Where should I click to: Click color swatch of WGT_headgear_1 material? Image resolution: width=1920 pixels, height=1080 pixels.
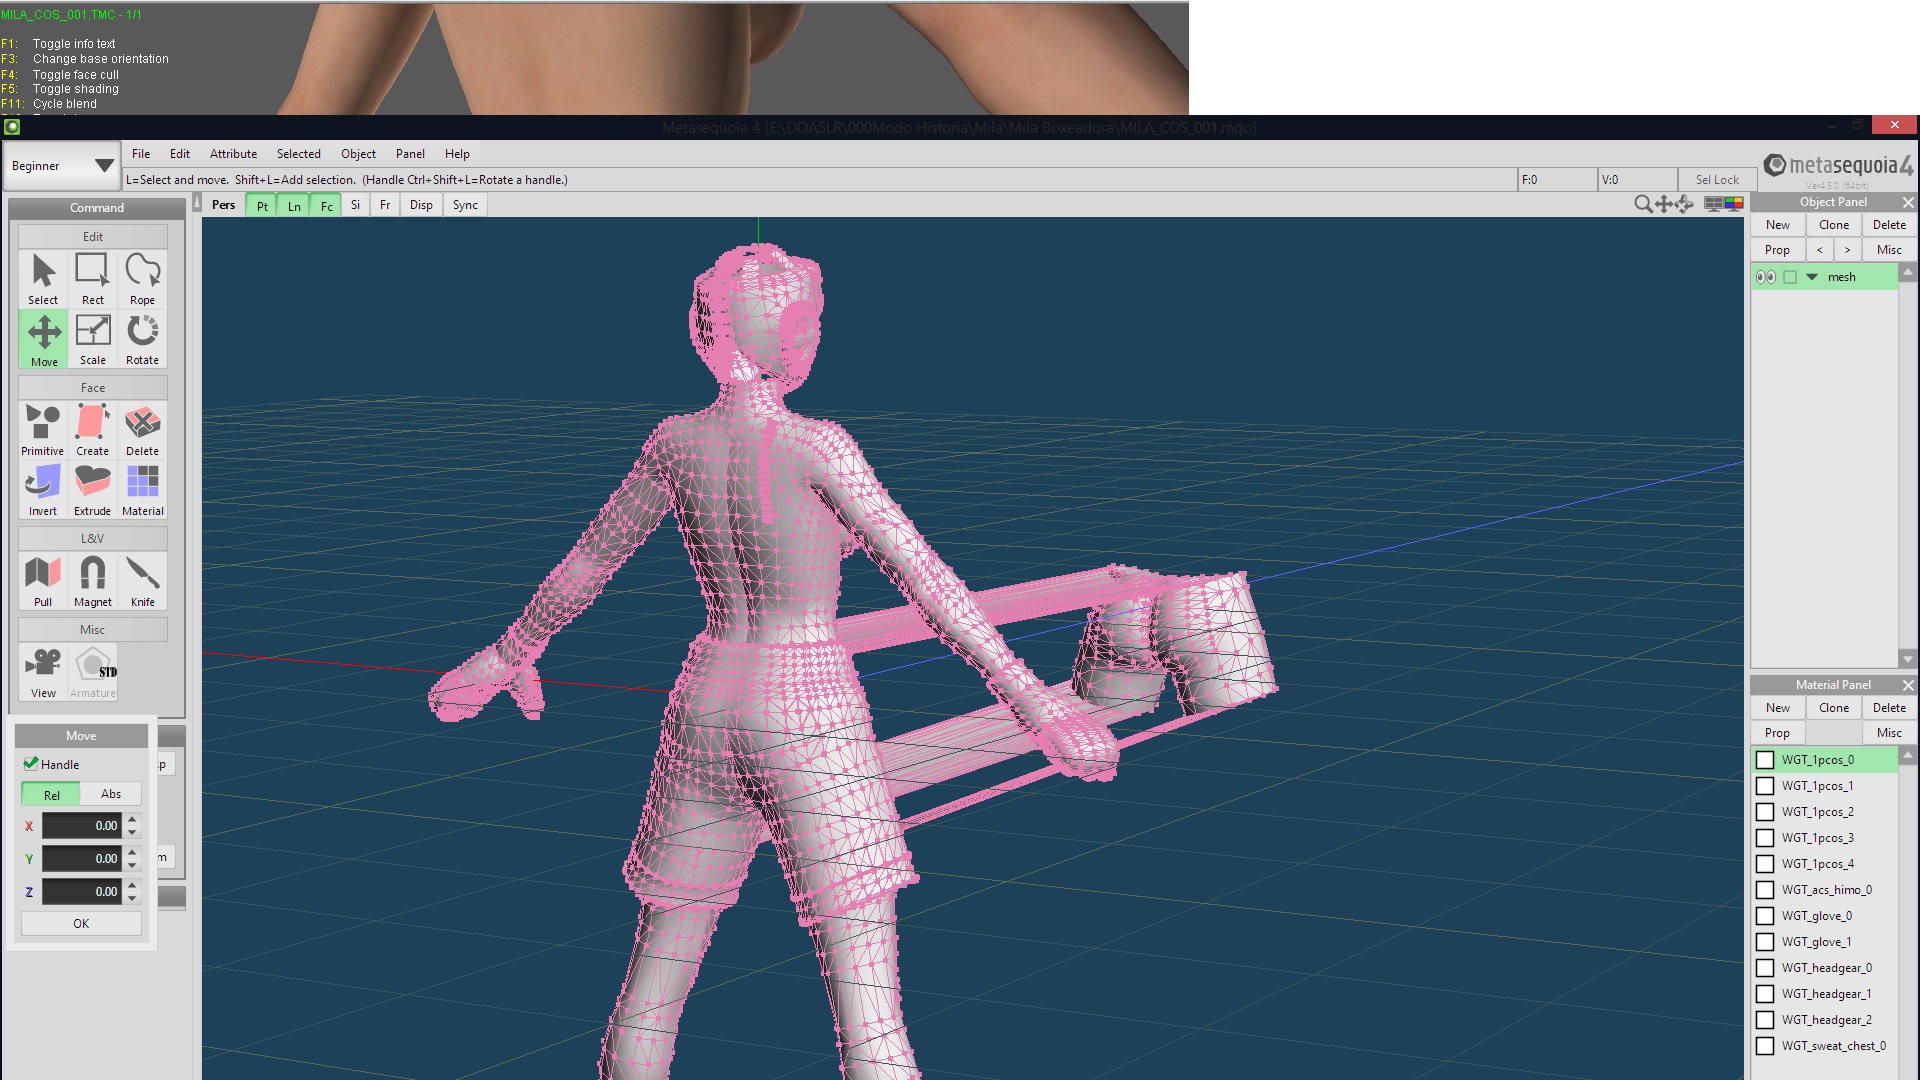tap(1765, 994)
